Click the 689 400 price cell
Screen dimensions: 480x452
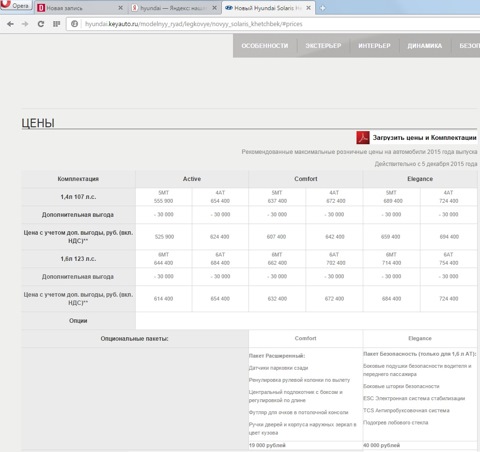[393, 201]
